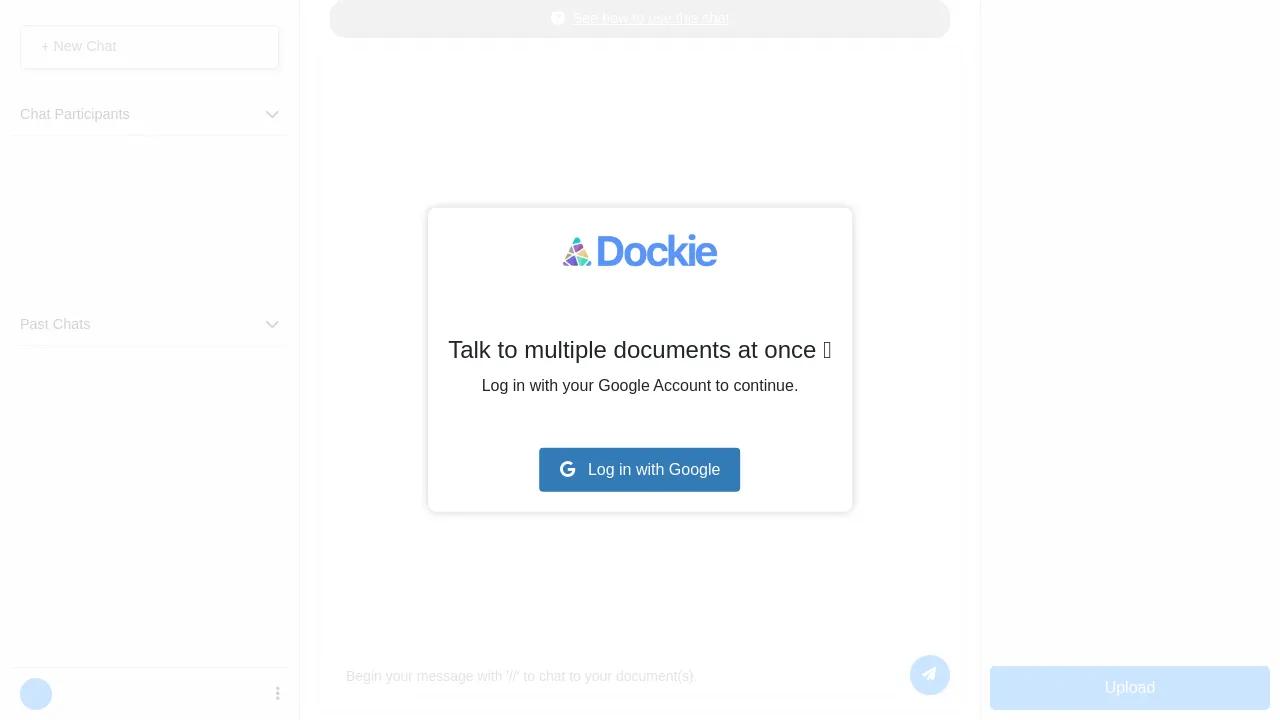The height and width of the screenshot is (720, 1280).
Task: Toggle the Chat Participants section header
Action: coord(150,114)
